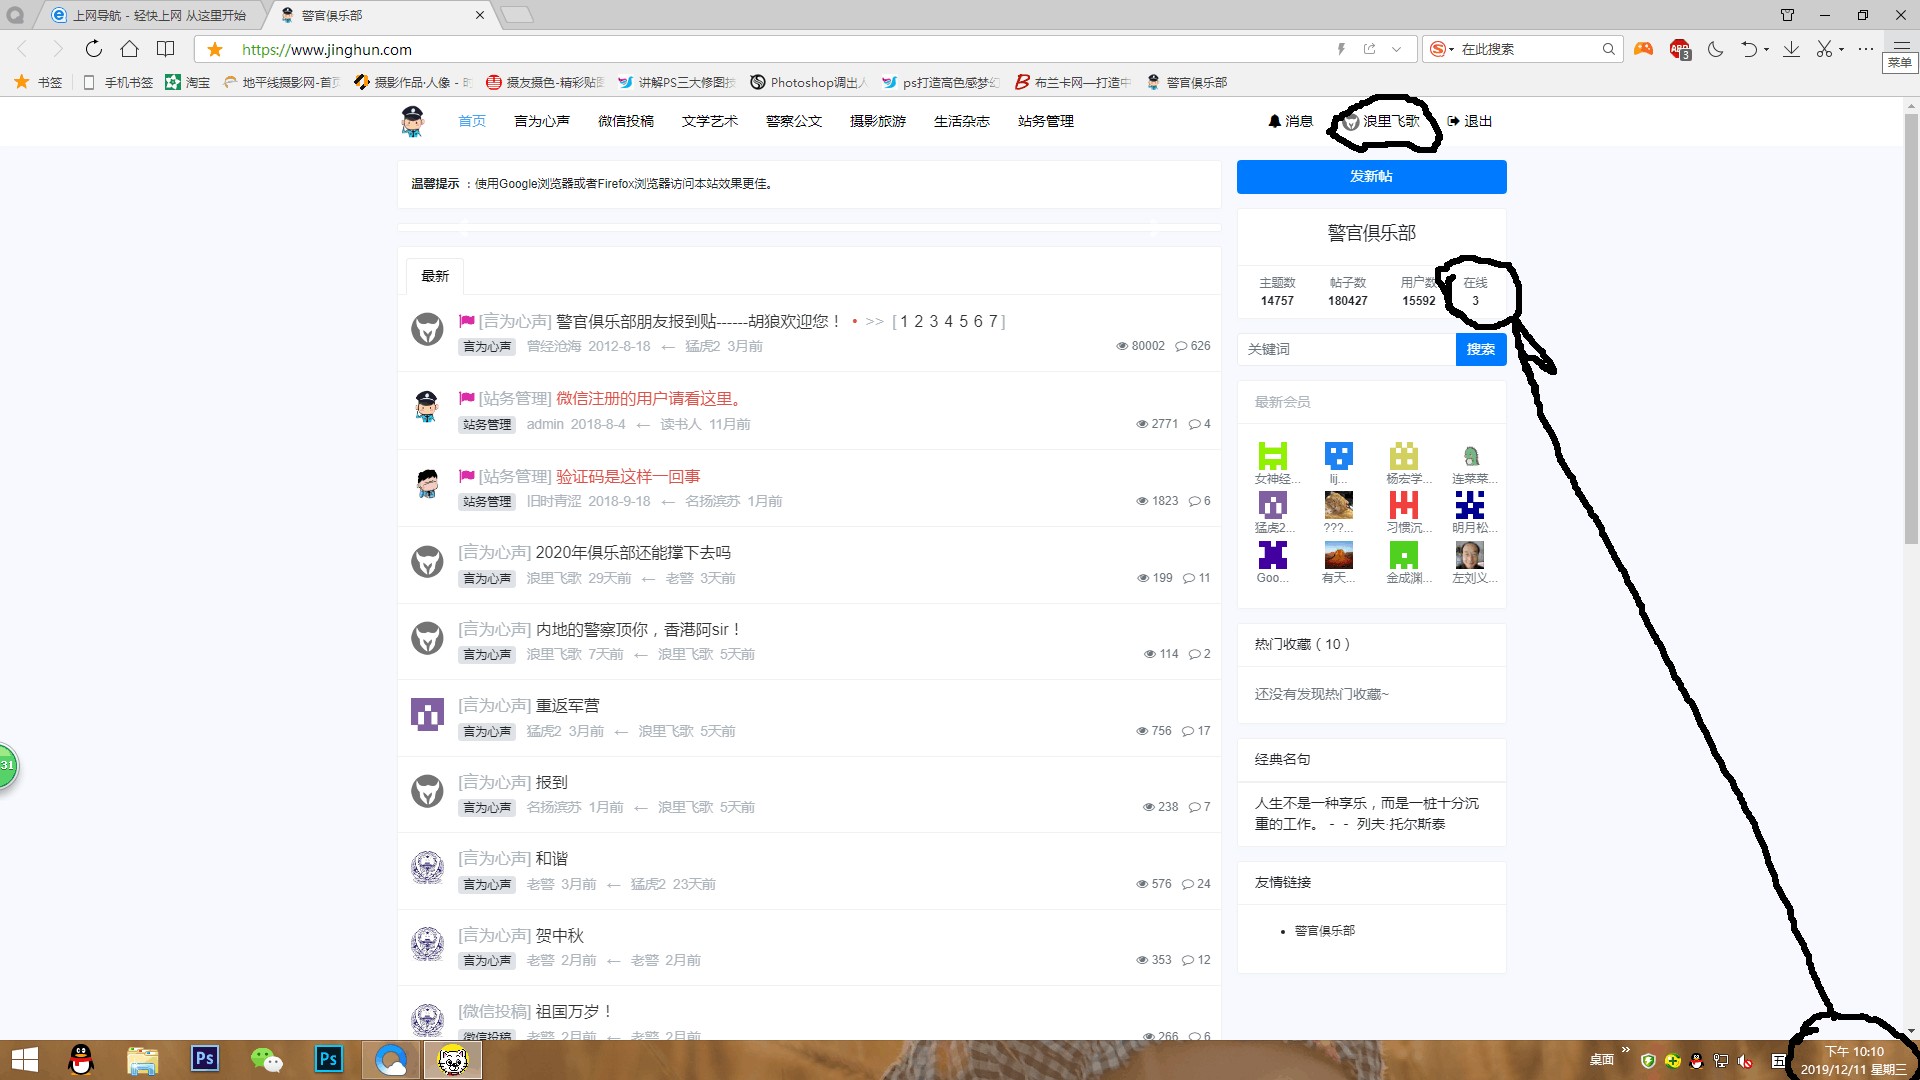This screenshot has height=1080, width=1920.
Task: Go to the browser home page icon
Action: 129,49
